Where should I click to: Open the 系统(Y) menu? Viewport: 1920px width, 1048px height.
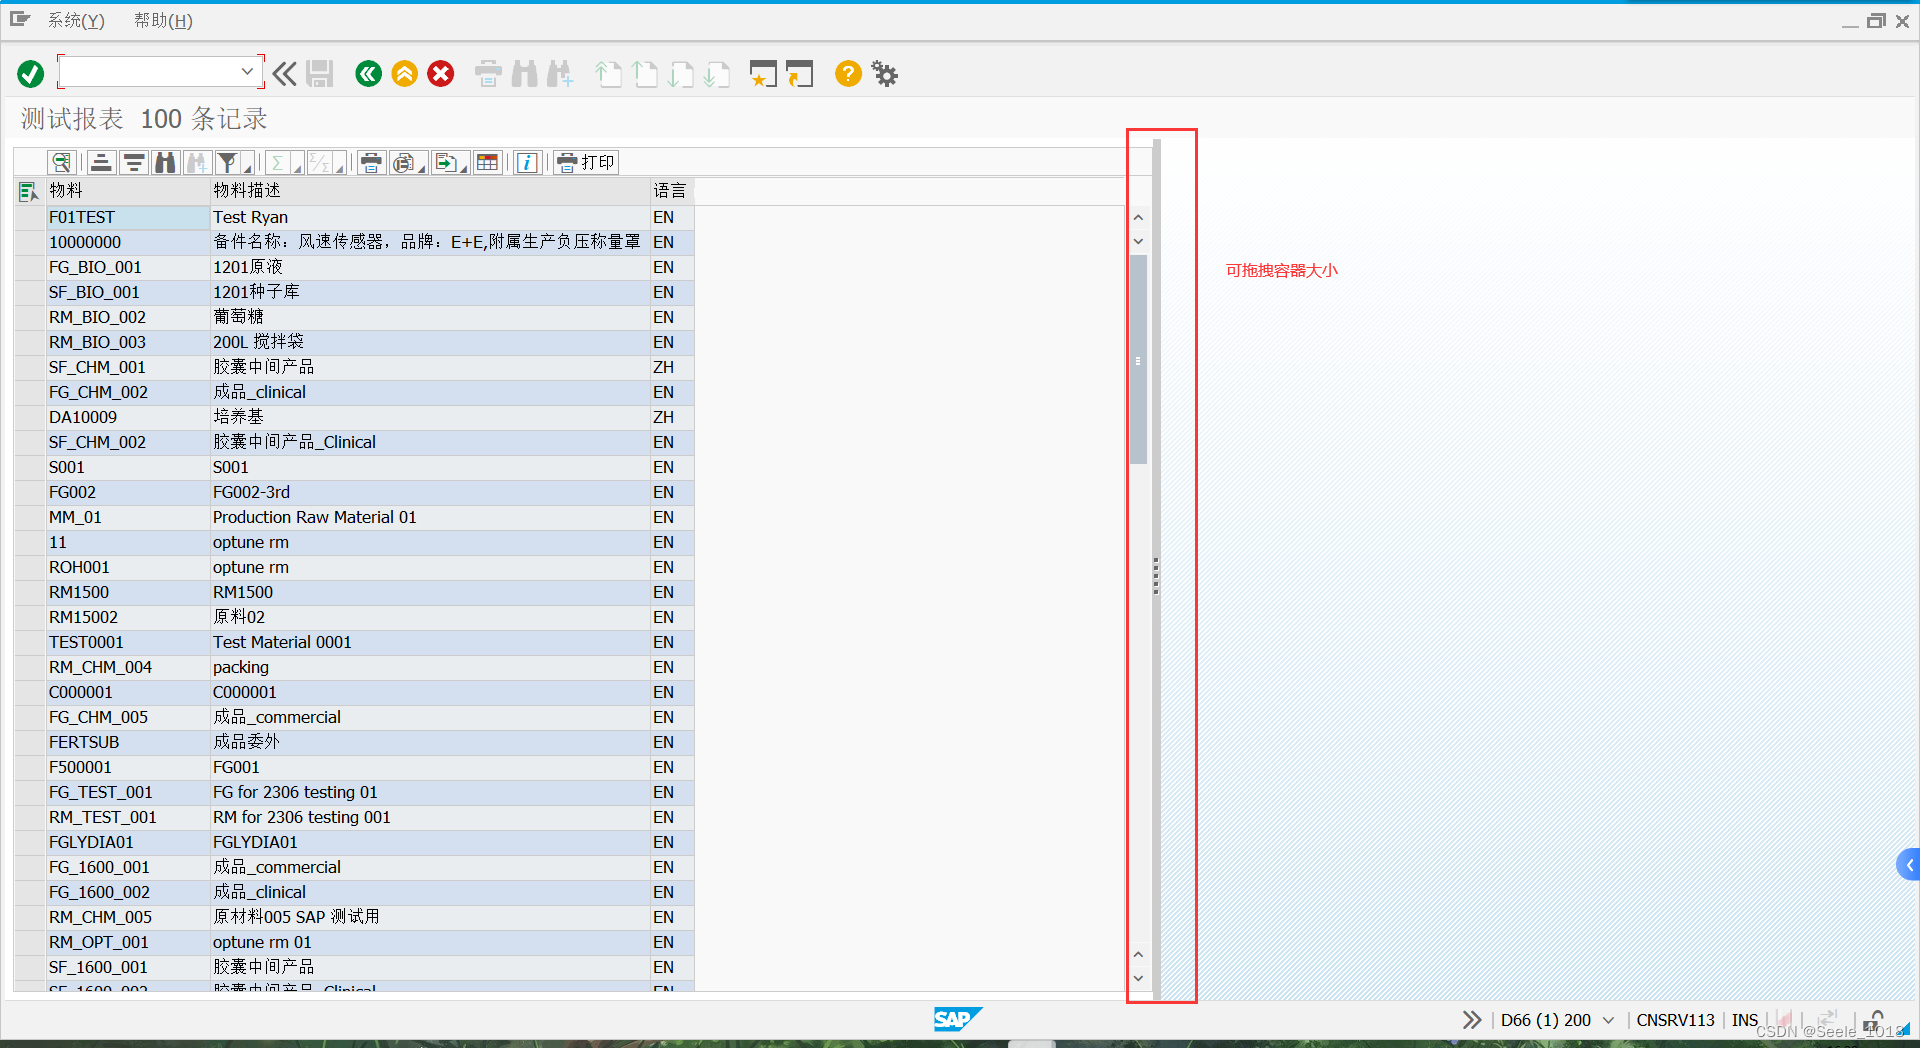76,20
